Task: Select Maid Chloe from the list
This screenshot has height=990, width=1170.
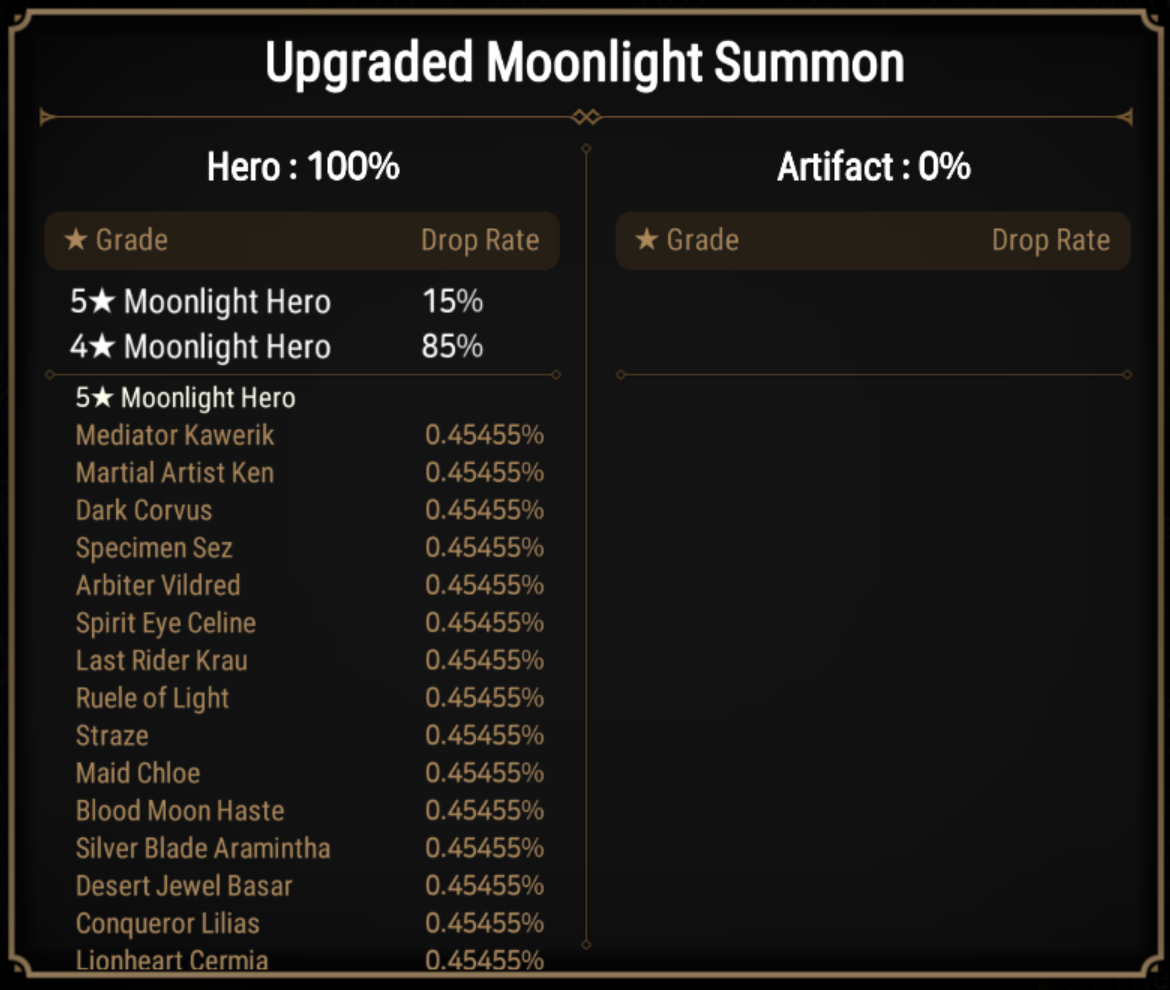Action: click(138, 773)
